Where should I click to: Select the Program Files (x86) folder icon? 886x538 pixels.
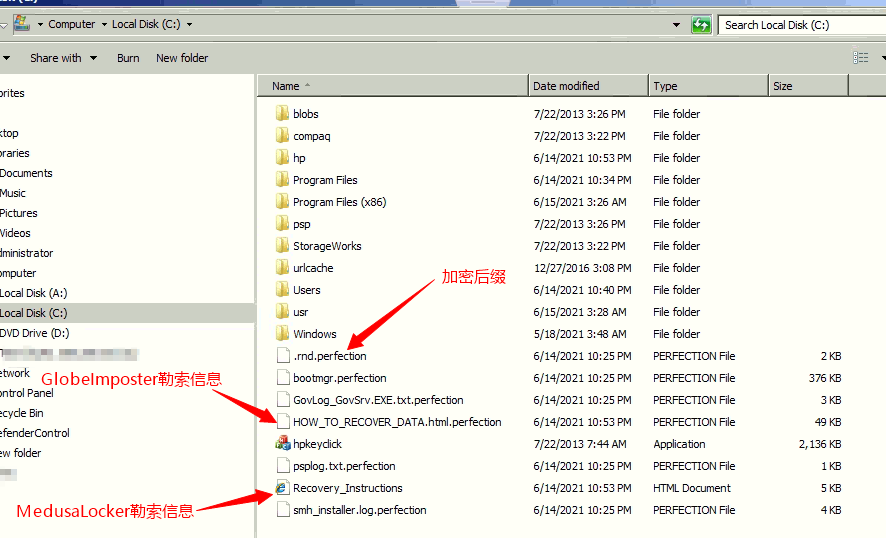283,202
